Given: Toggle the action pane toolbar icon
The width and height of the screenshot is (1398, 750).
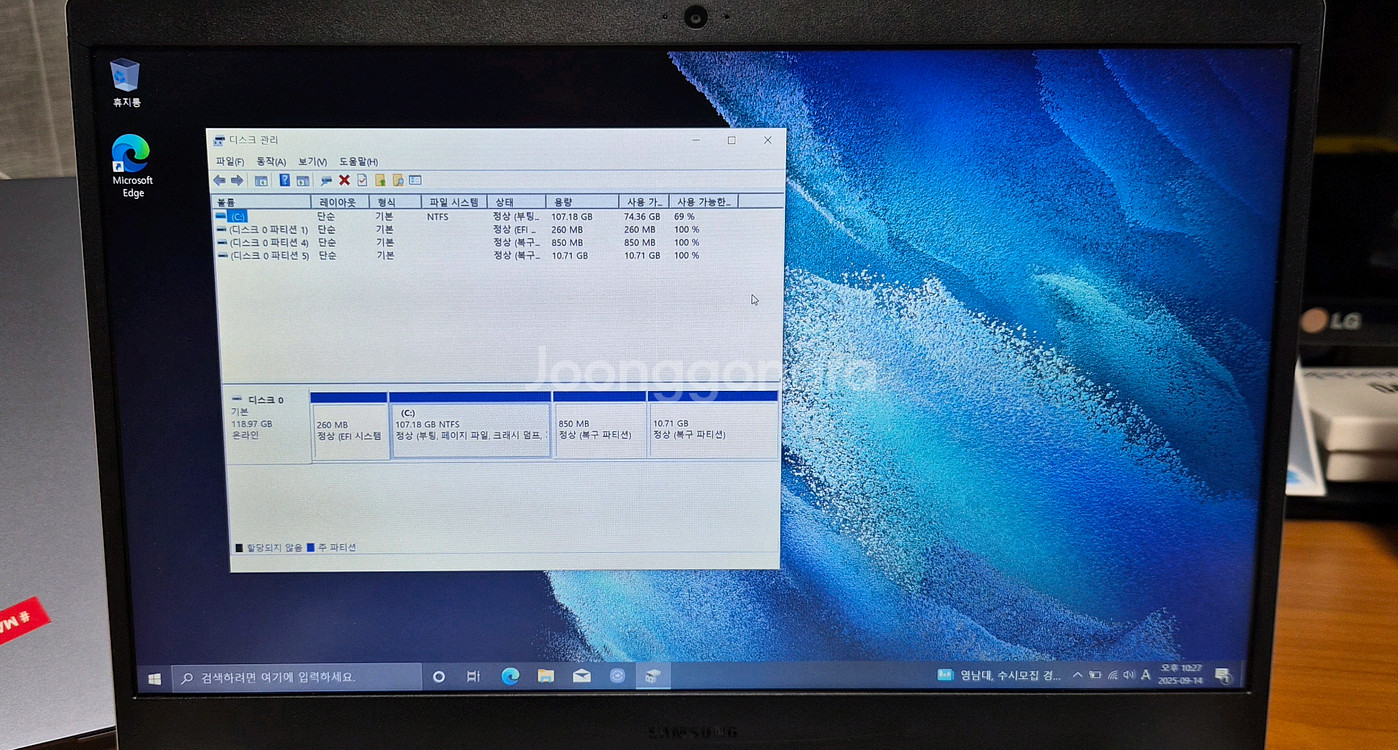Looking at the screenshot, I should tap(303, 181).
